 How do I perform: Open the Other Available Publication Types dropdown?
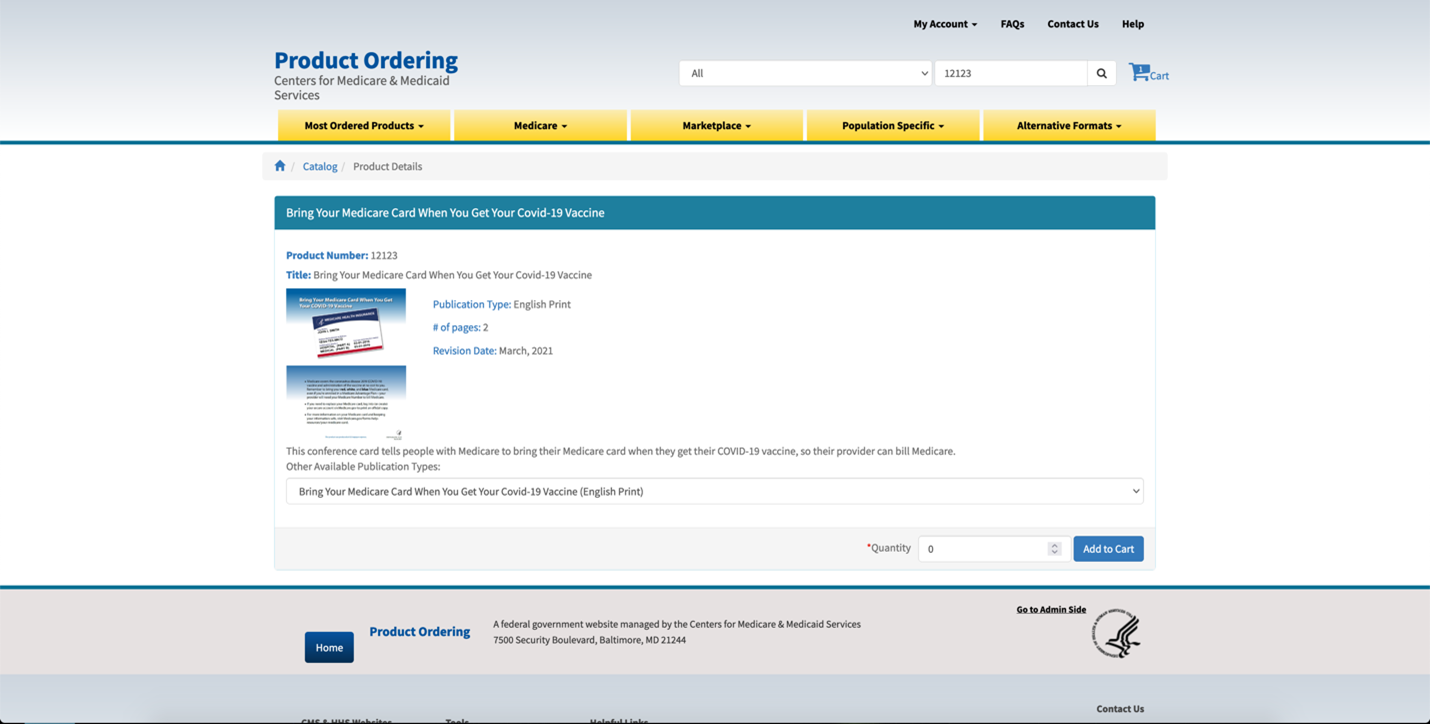(x=714, y=491)
